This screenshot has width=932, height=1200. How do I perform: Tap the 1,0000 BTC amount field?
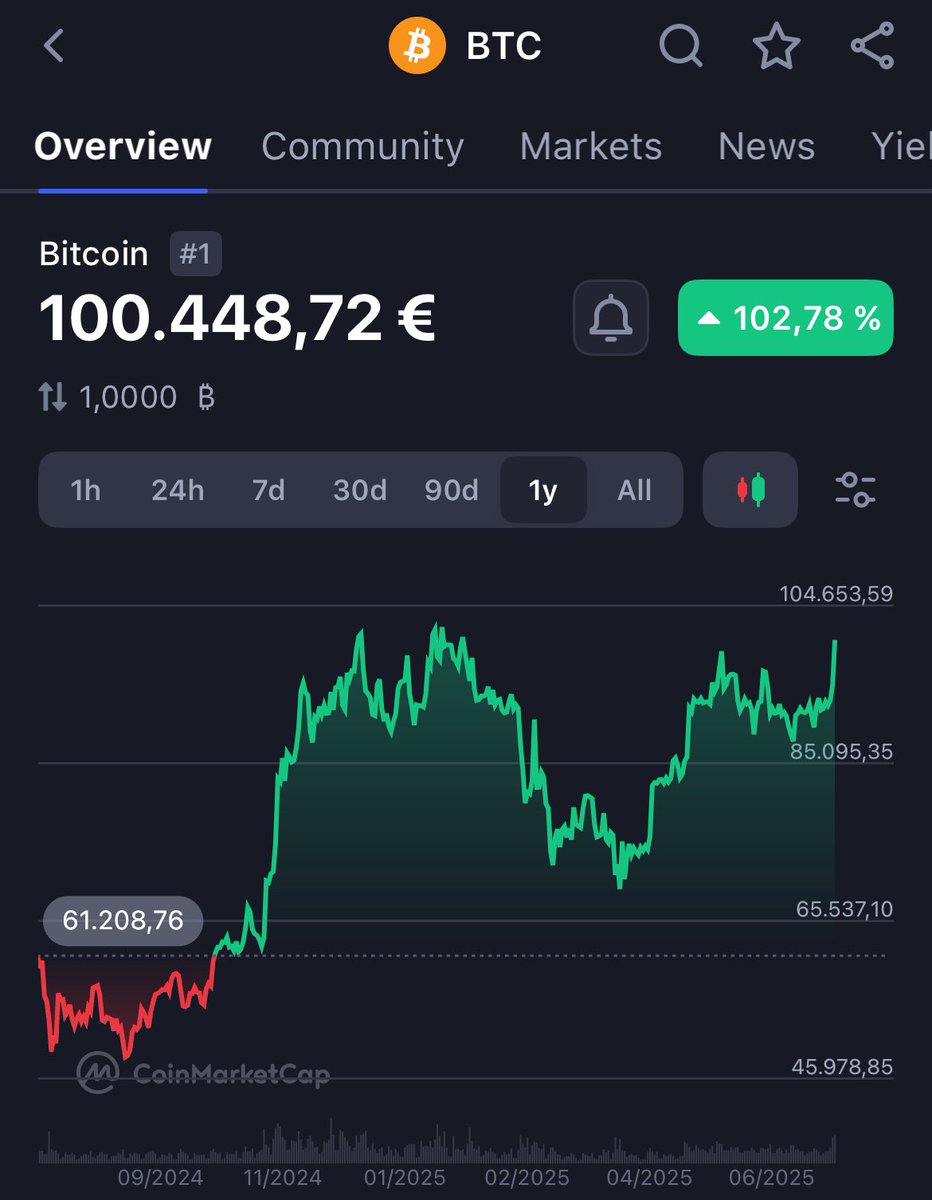click(127, 398)
